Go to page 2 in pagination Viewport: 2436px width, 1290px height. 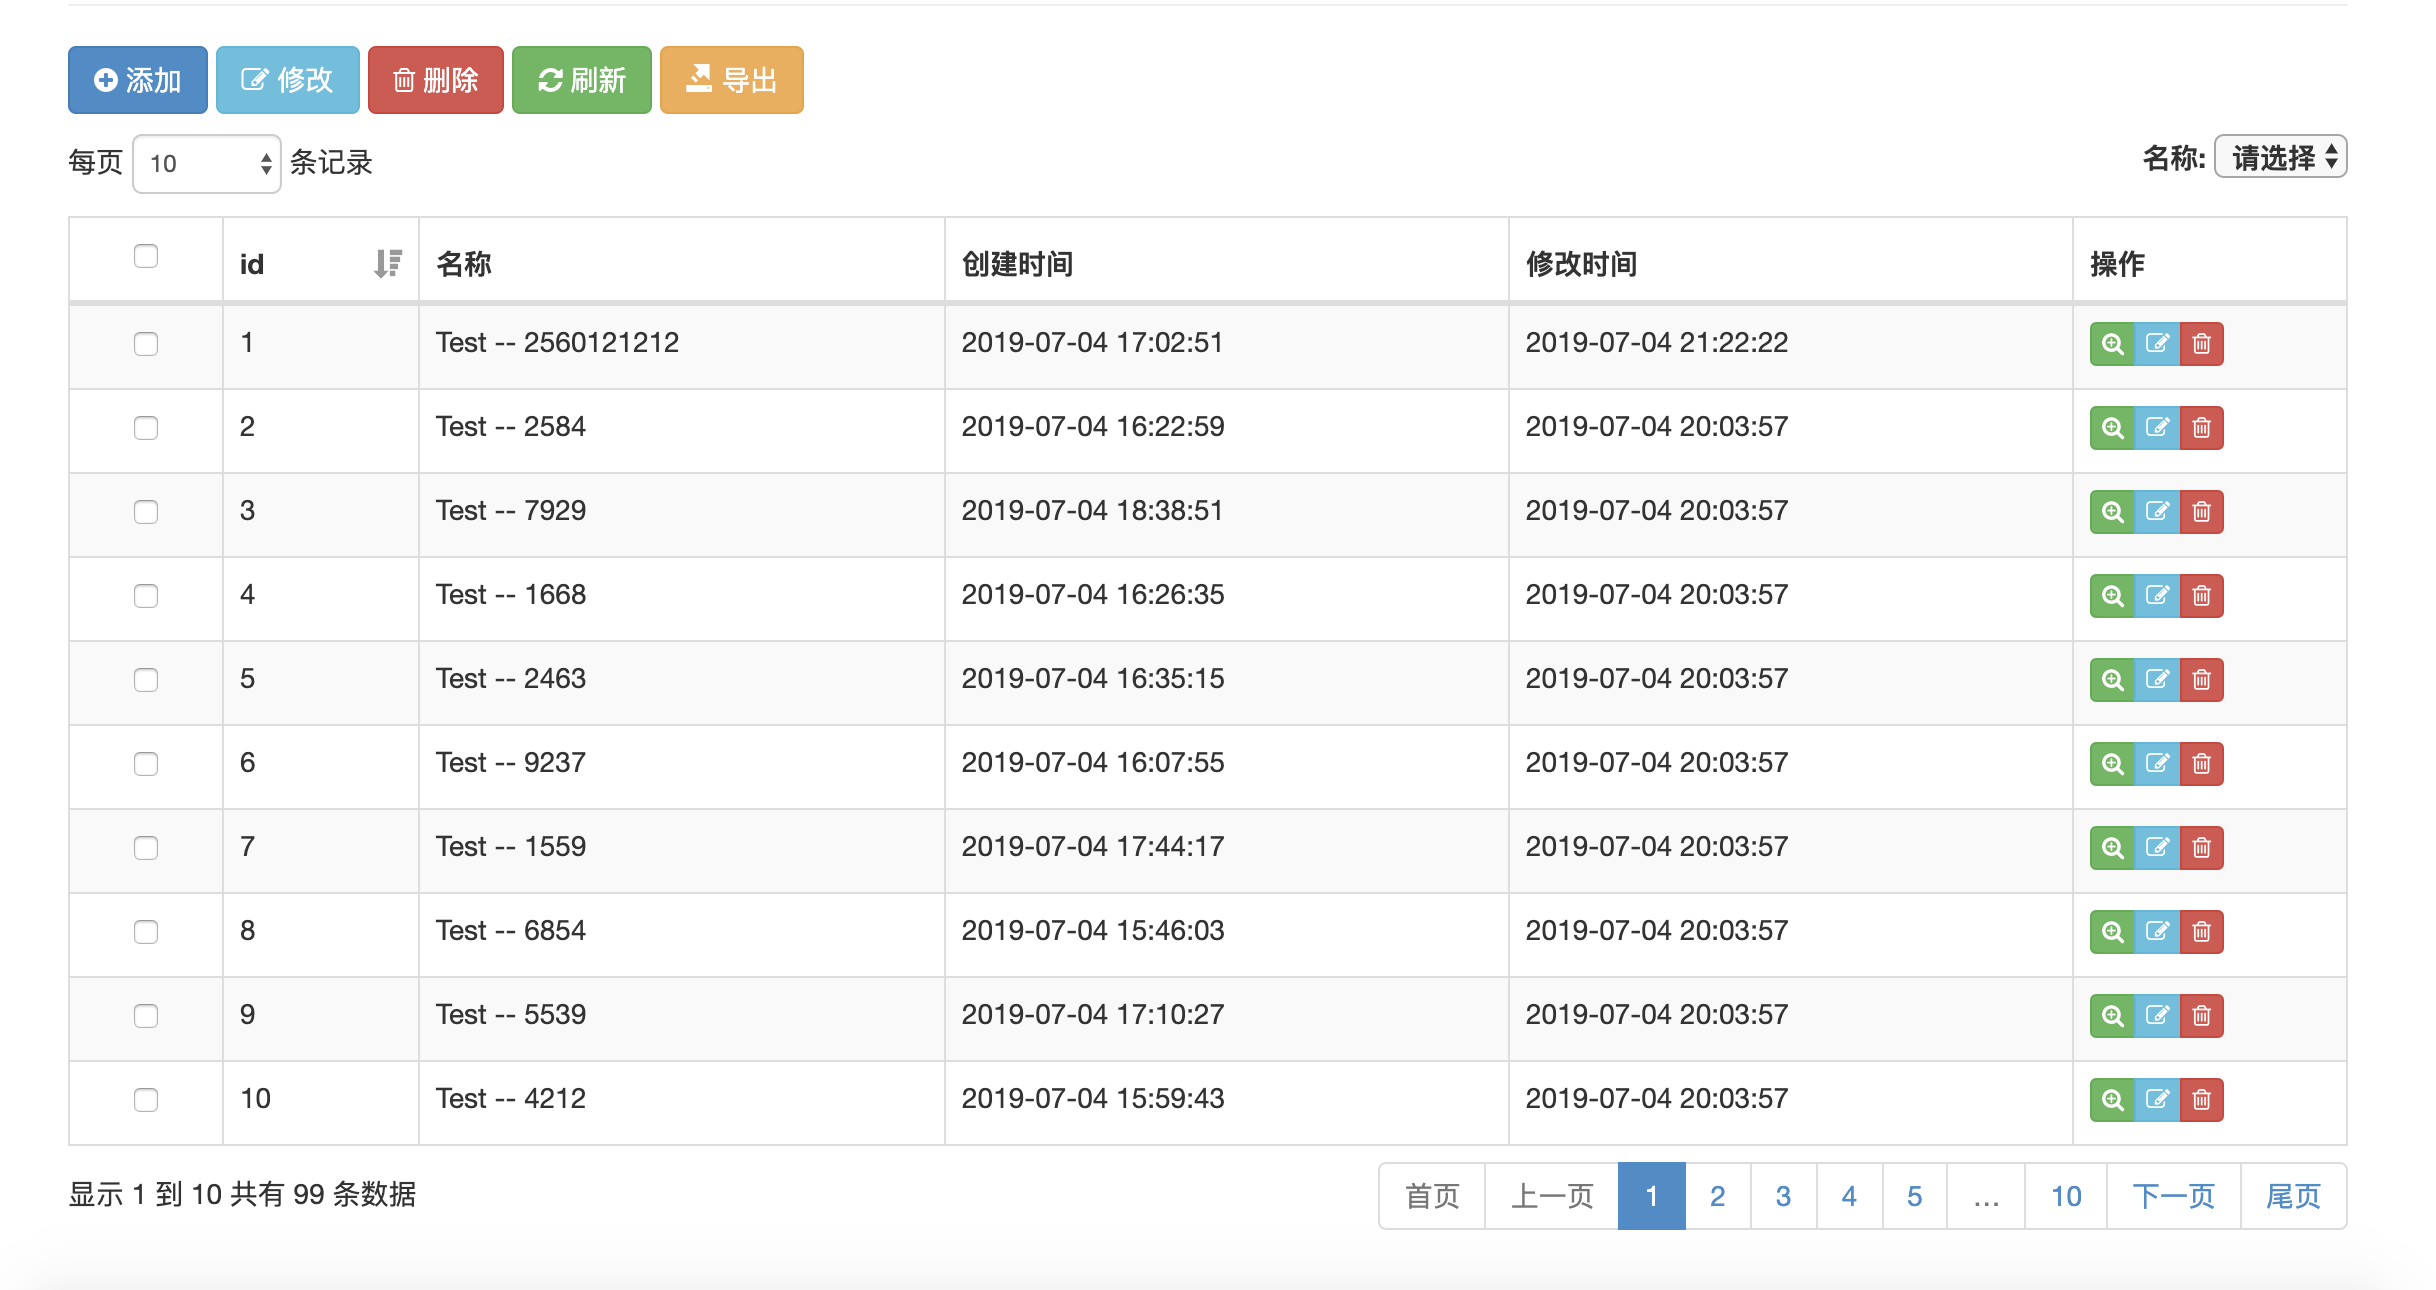tap(1717, 1196)
